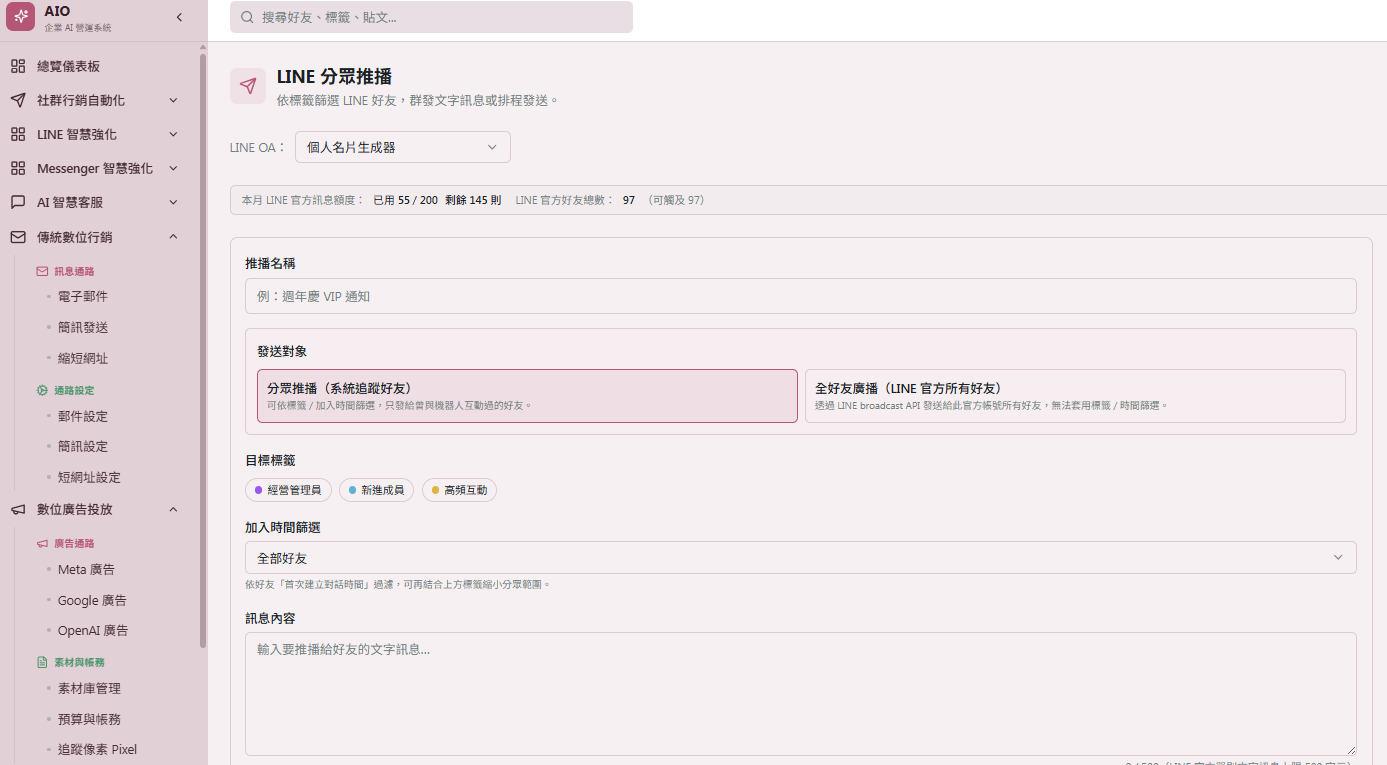Click the 社群行銷自動化 paper plane icon
The height and width of the screenshot is (765, 1387).
(18, 100)
